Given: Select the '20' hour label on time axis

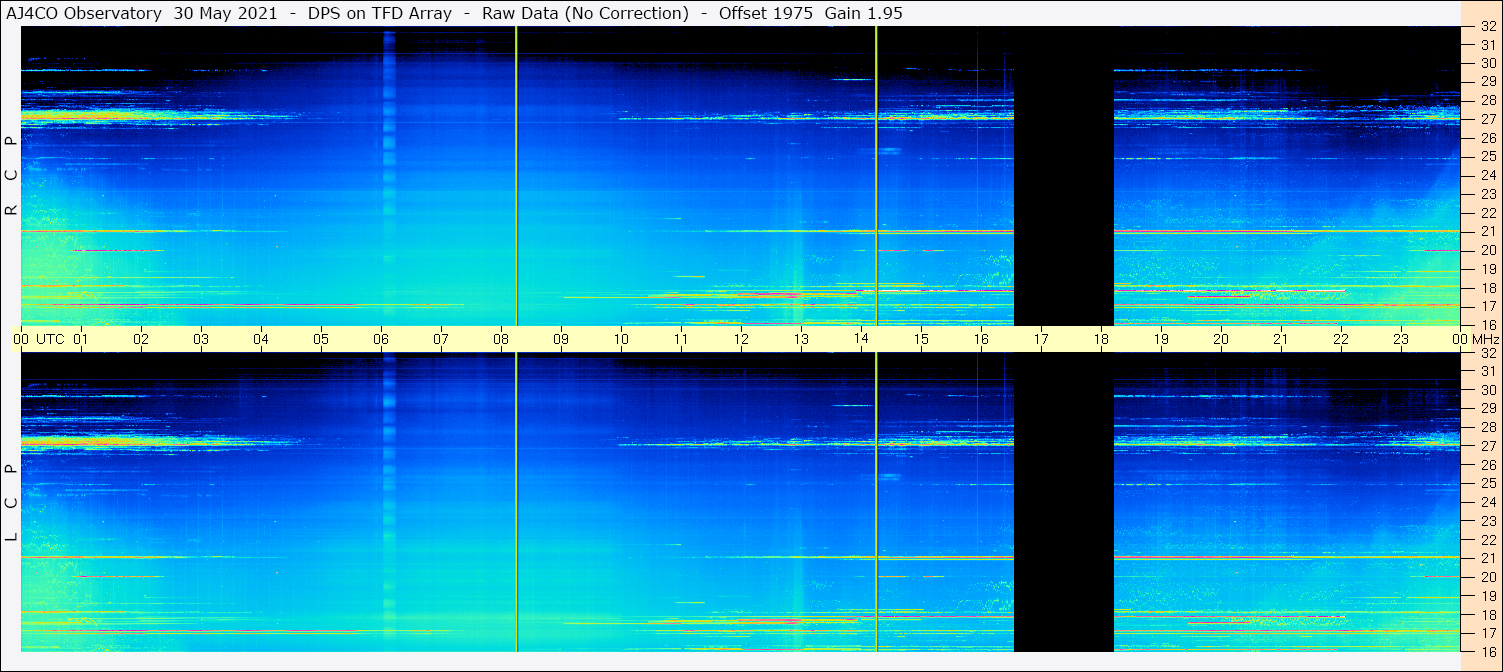Looking at the screenshot, I should (1221, 339).
